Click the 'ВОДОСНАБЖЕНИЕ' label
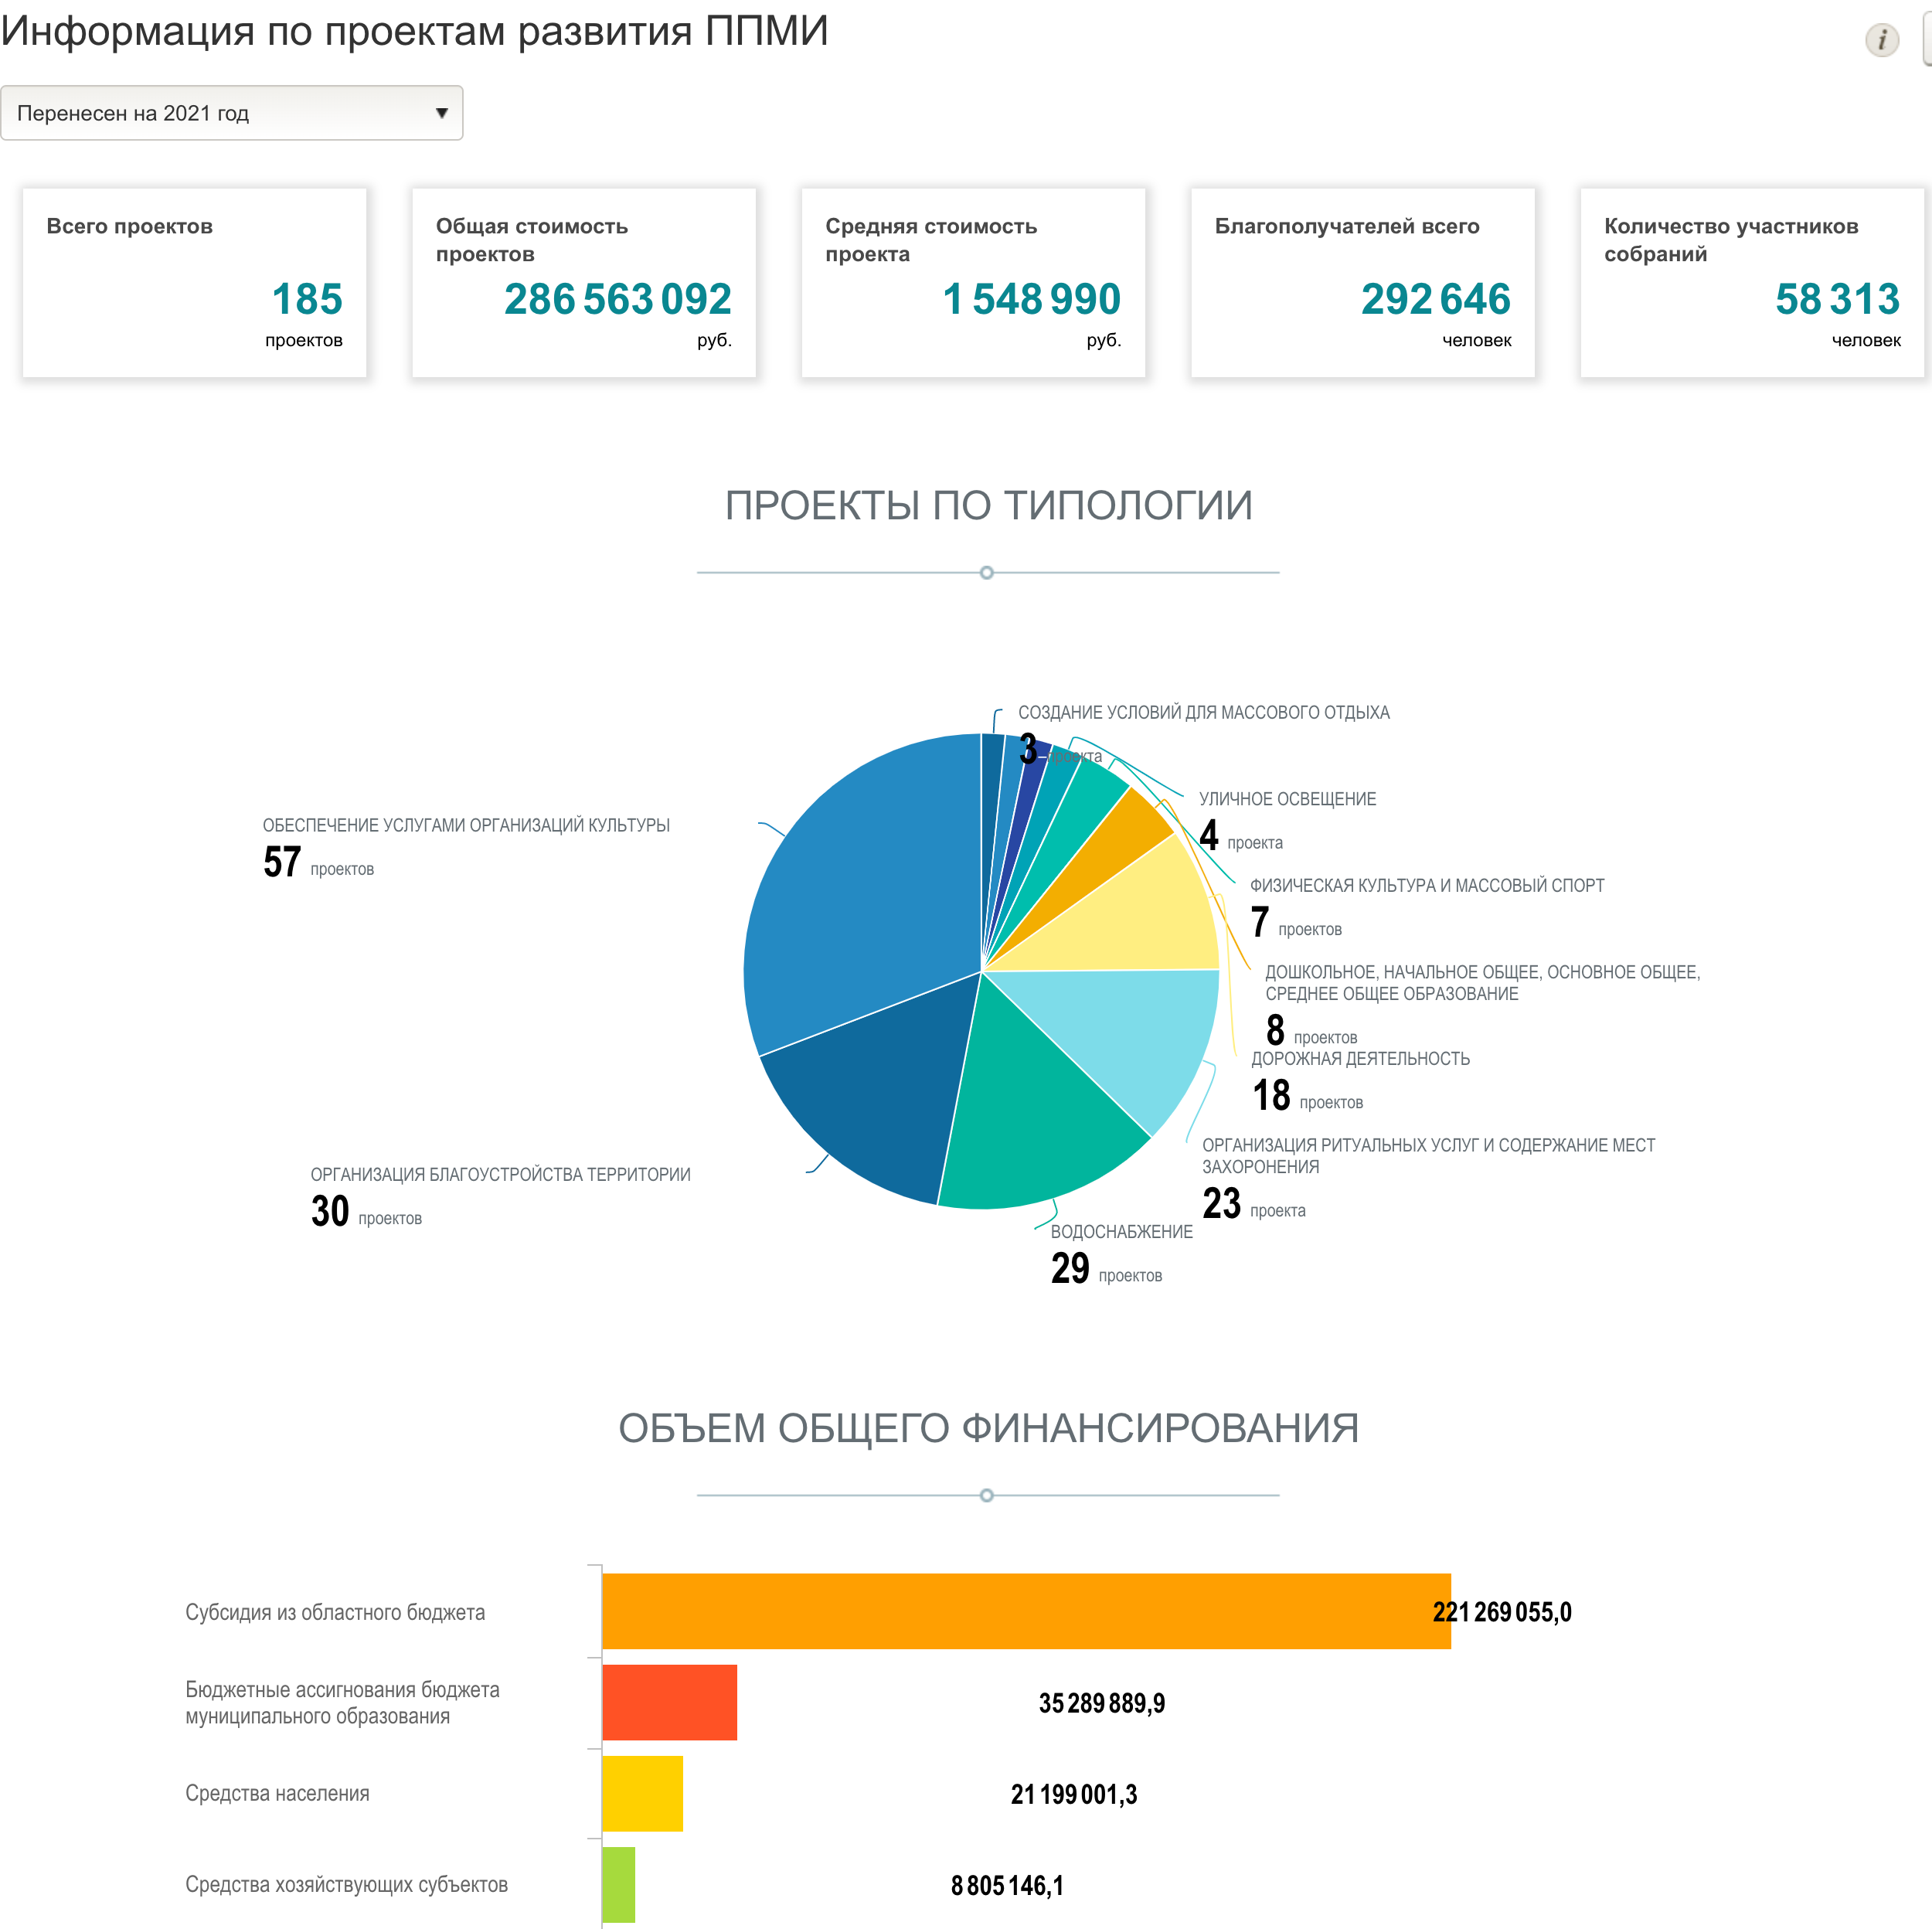This screenshot has height=1929, width=1932. [1121, 1232]
